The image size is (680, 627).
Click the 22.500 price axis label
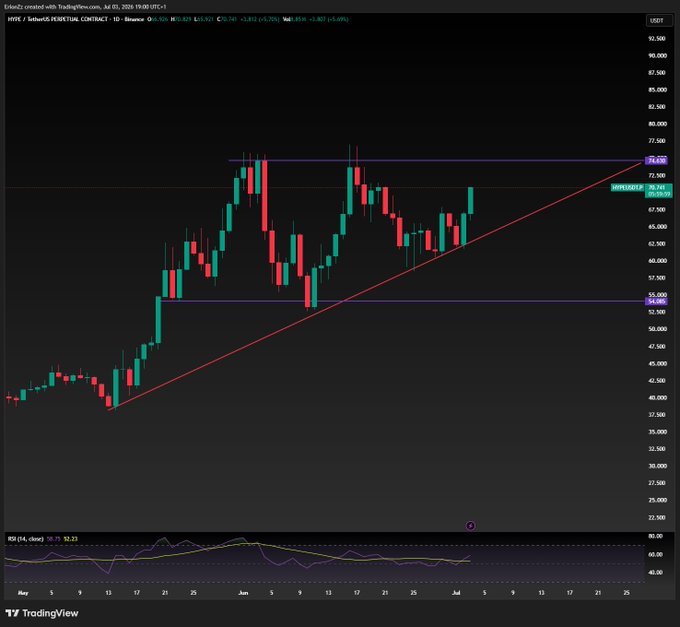click(657, 518)
